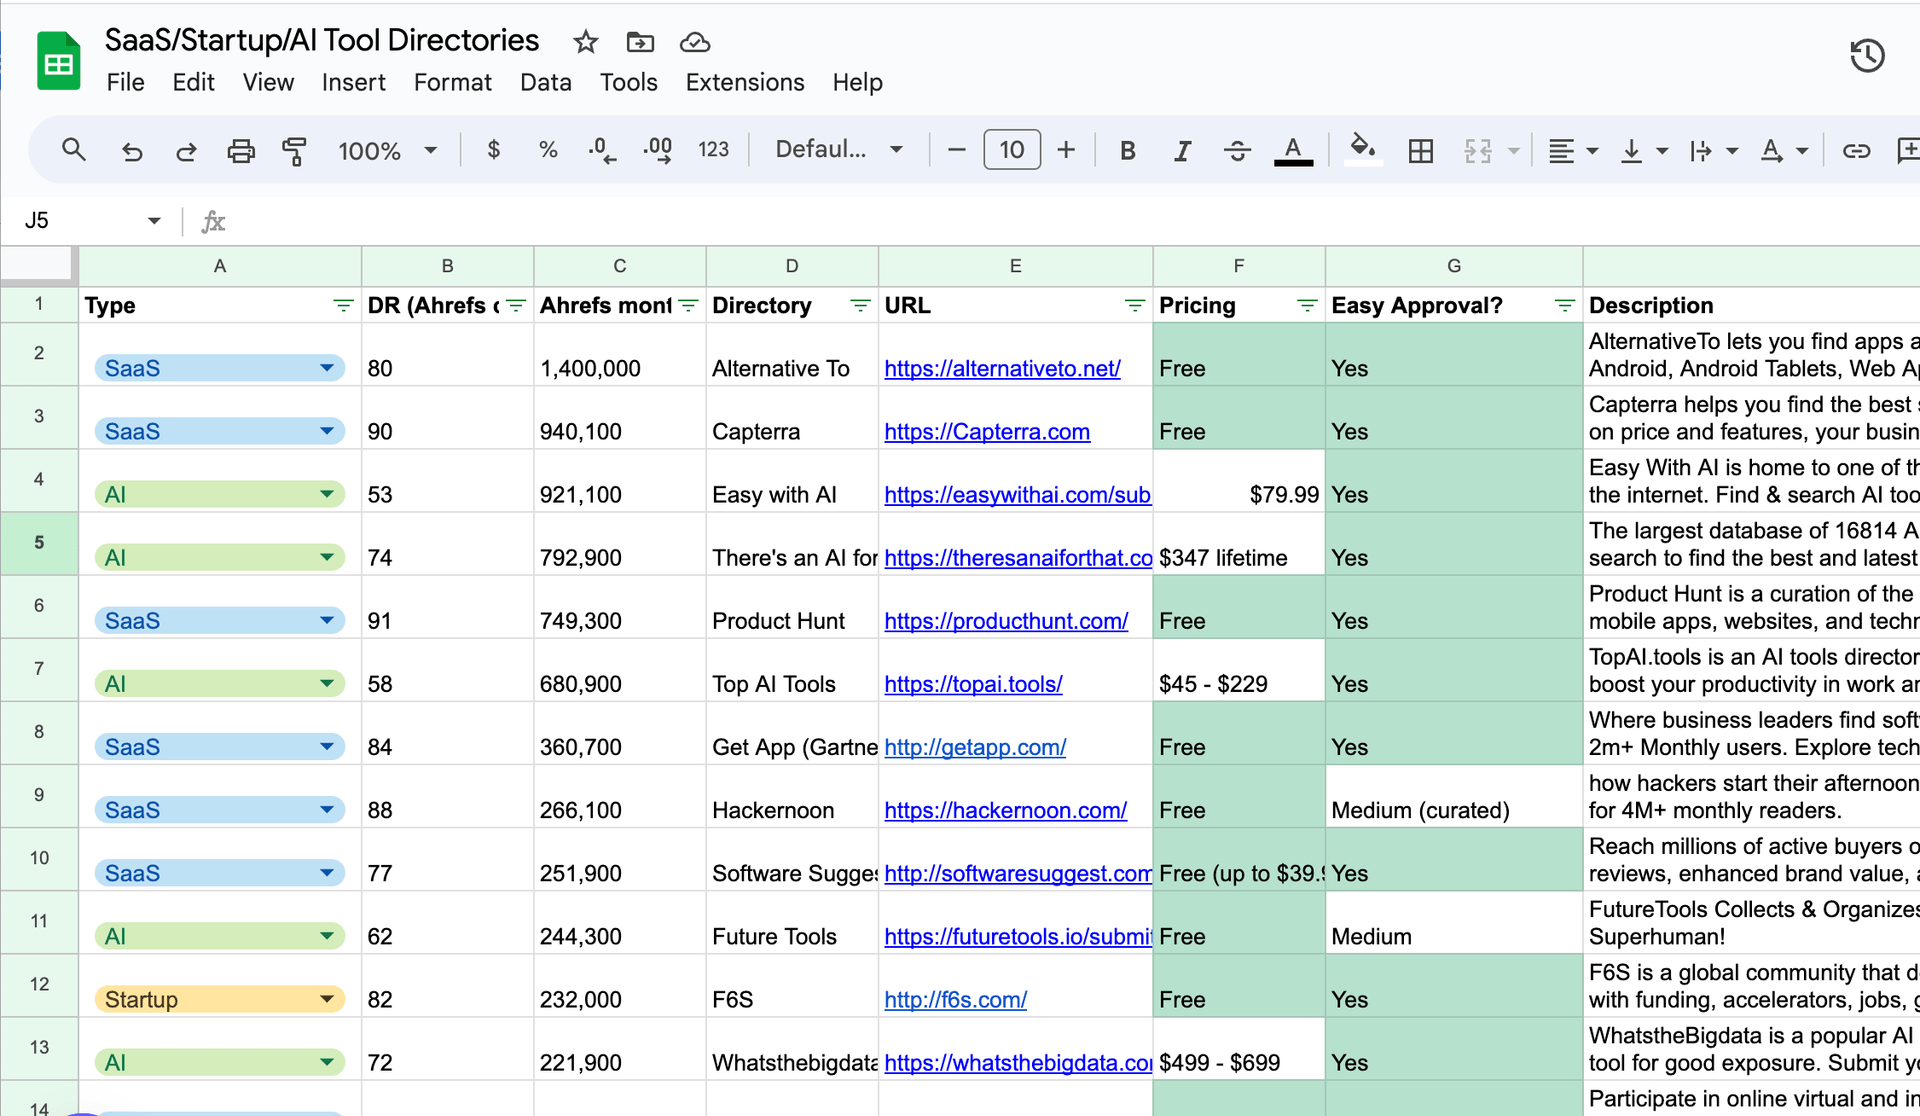Image resolution: width=1920 pixels, height=1116 pixels.
Task: Open the zoom 100% dropdown
Action: (x=388, y=151)
